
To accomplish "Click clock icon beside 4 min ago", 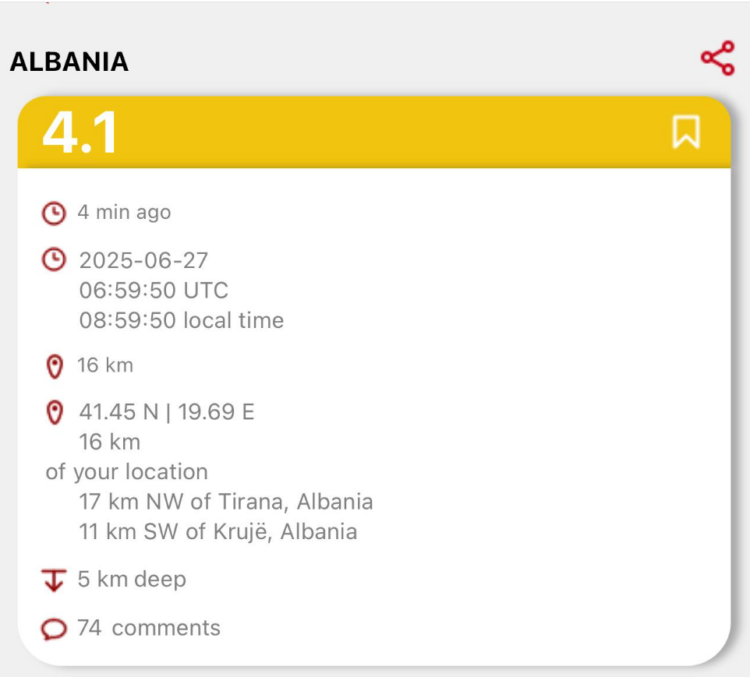I will (x=54, y=213).
